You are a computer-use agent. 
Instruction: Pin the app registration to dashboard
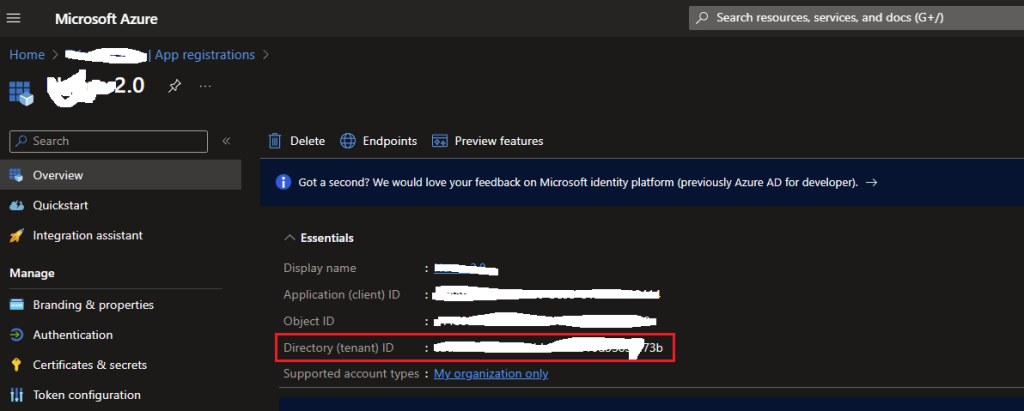pos(174,86)
